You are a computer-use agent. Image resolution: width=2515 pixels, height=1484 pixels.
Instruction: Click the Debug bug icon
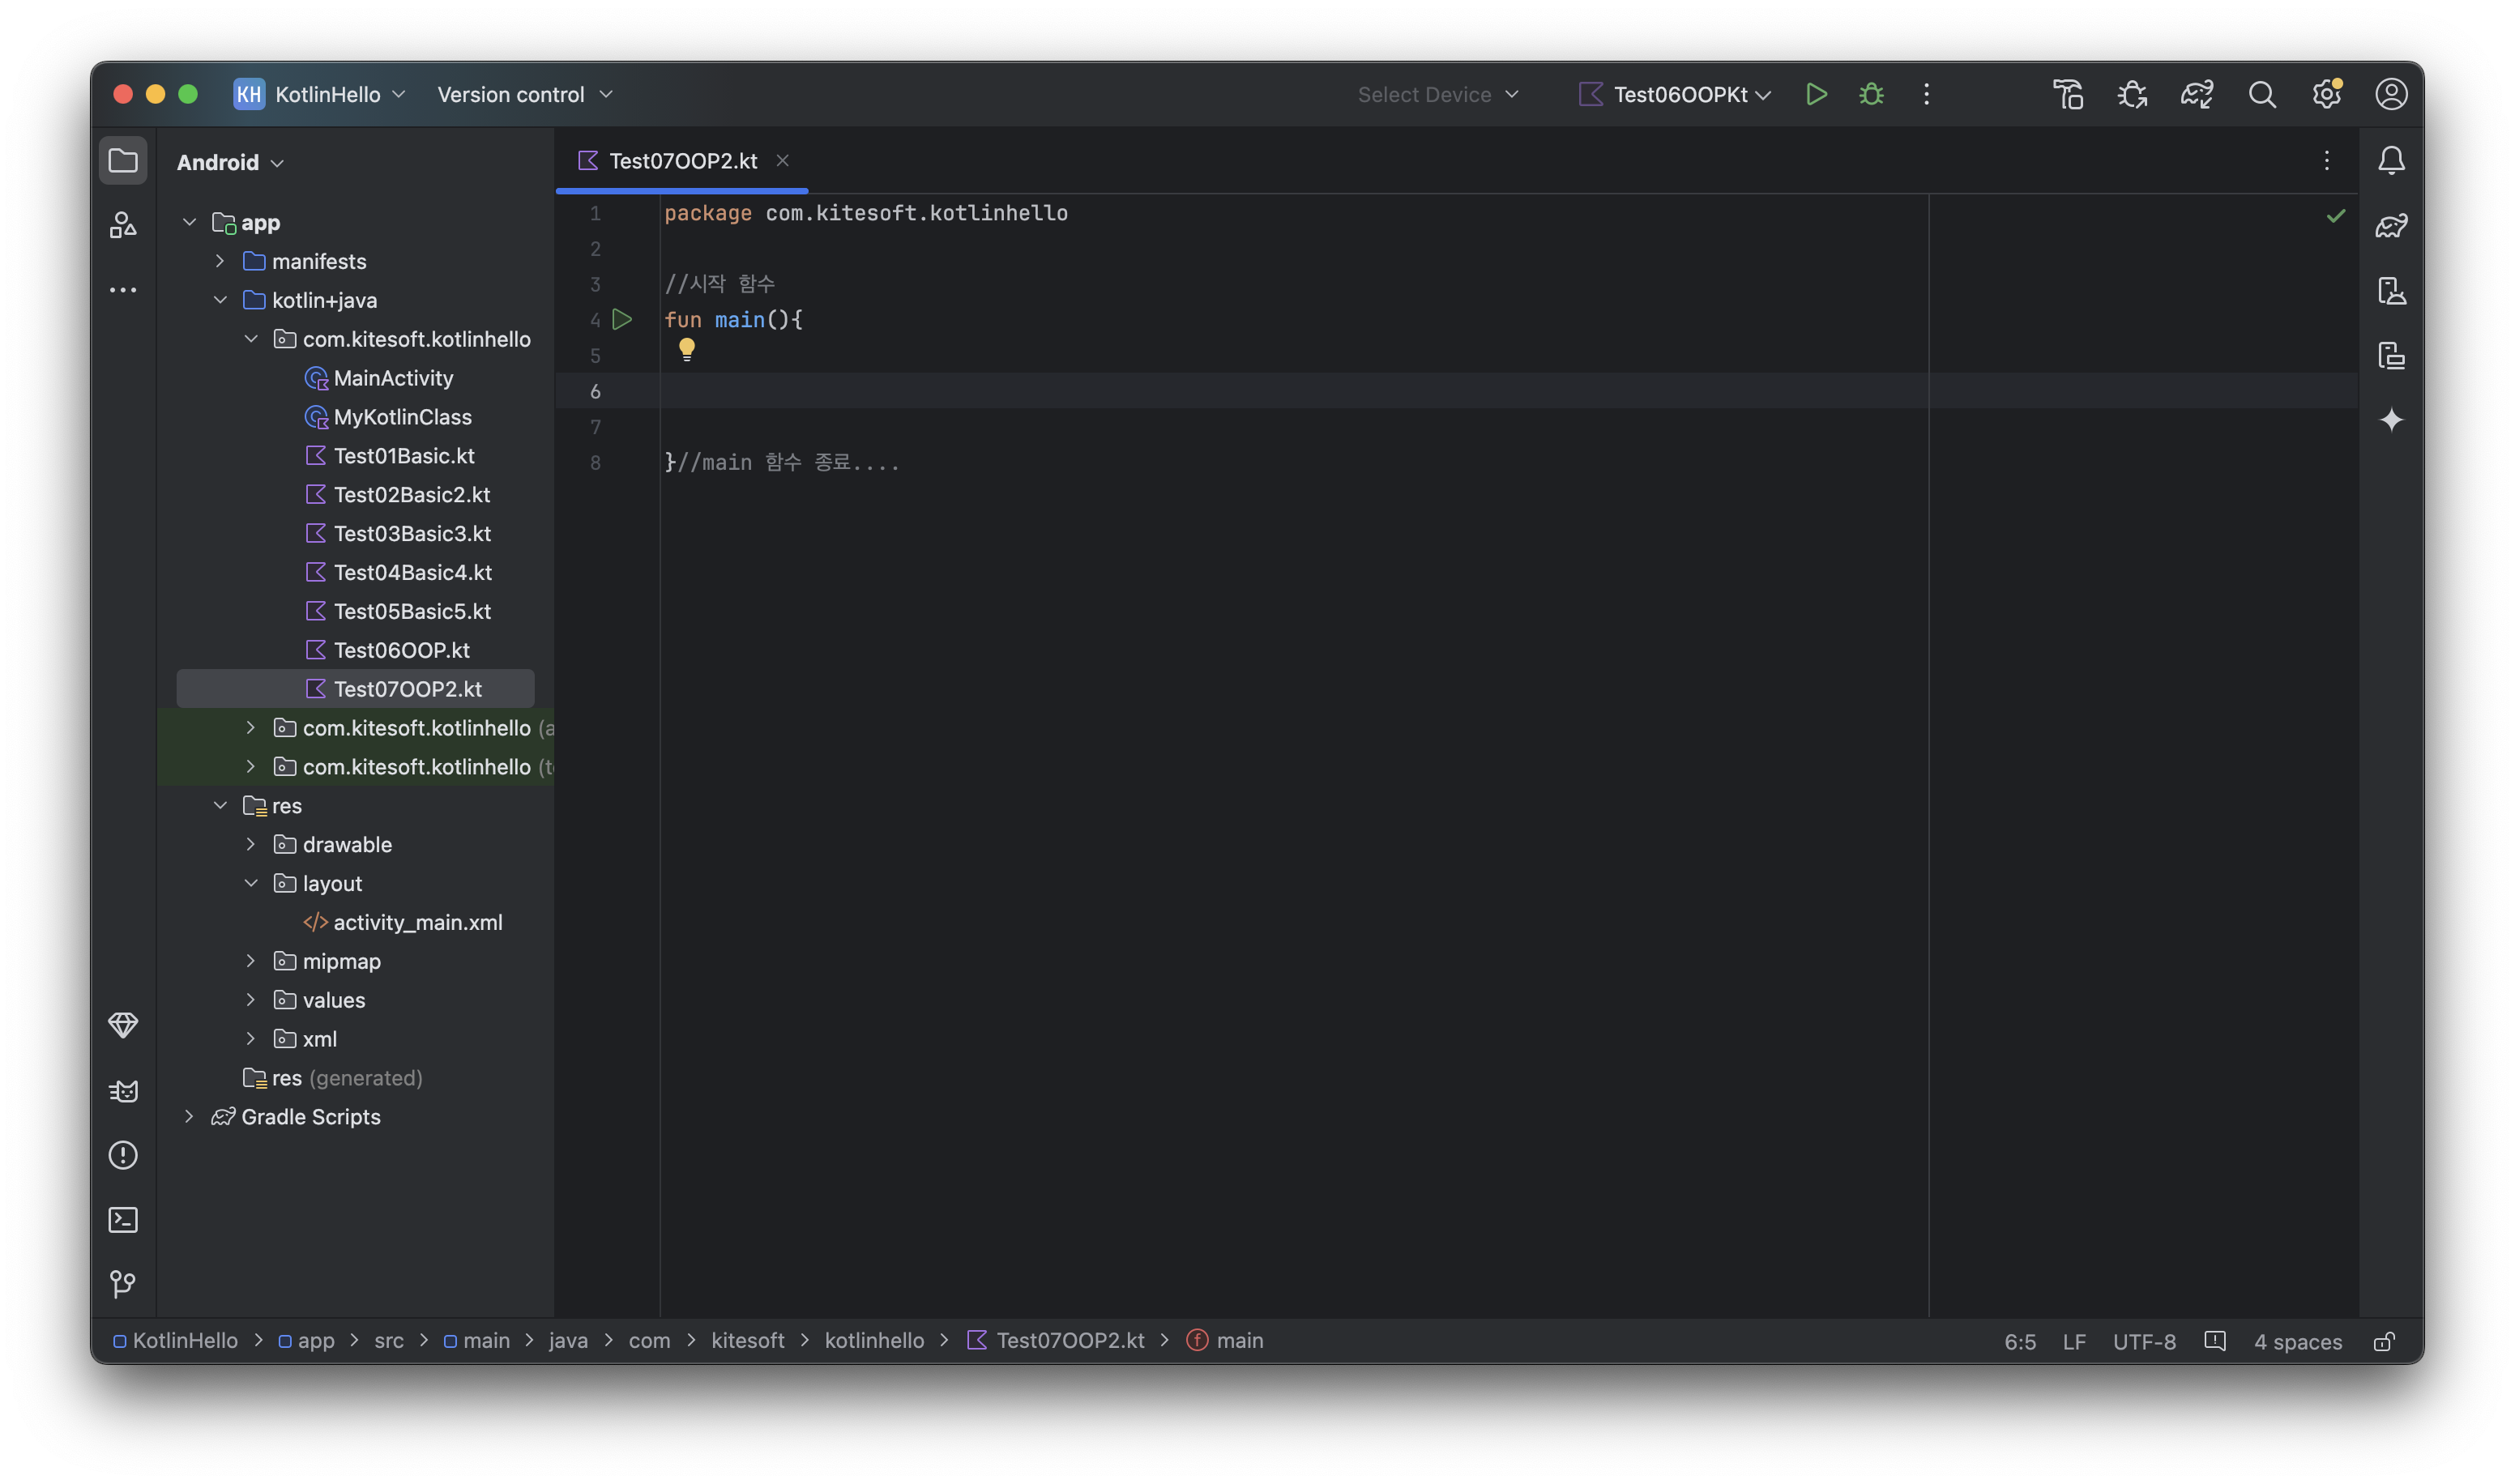click(1871, 94)
